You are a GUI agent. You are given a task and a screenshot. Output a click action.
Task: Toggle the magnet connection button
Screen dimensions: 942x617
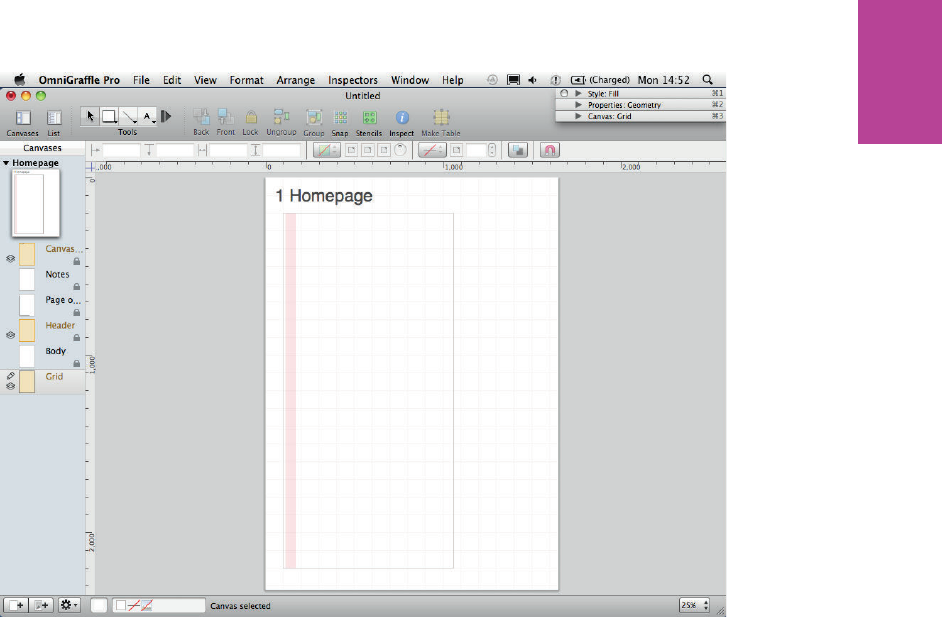point(550,150)
